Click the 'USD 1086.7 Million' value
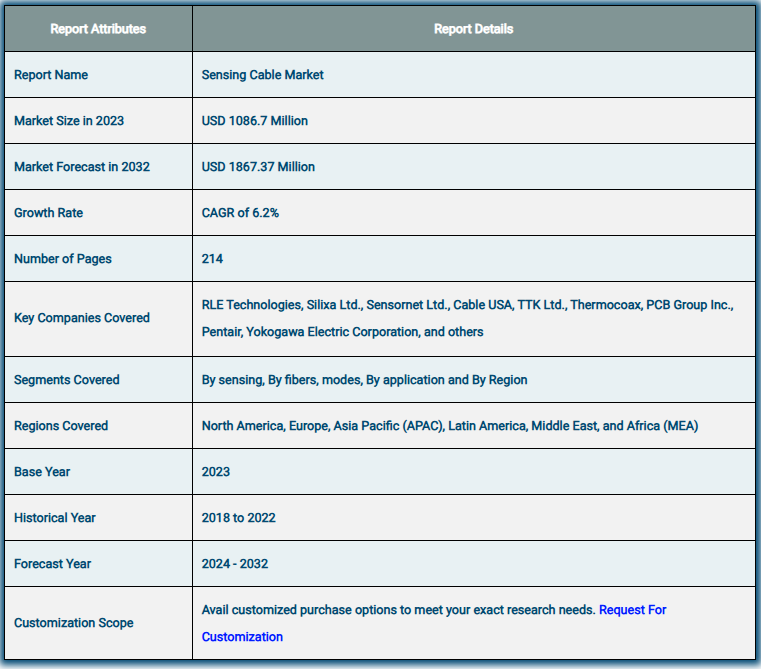Screen dimensions: 761x669 255,121
